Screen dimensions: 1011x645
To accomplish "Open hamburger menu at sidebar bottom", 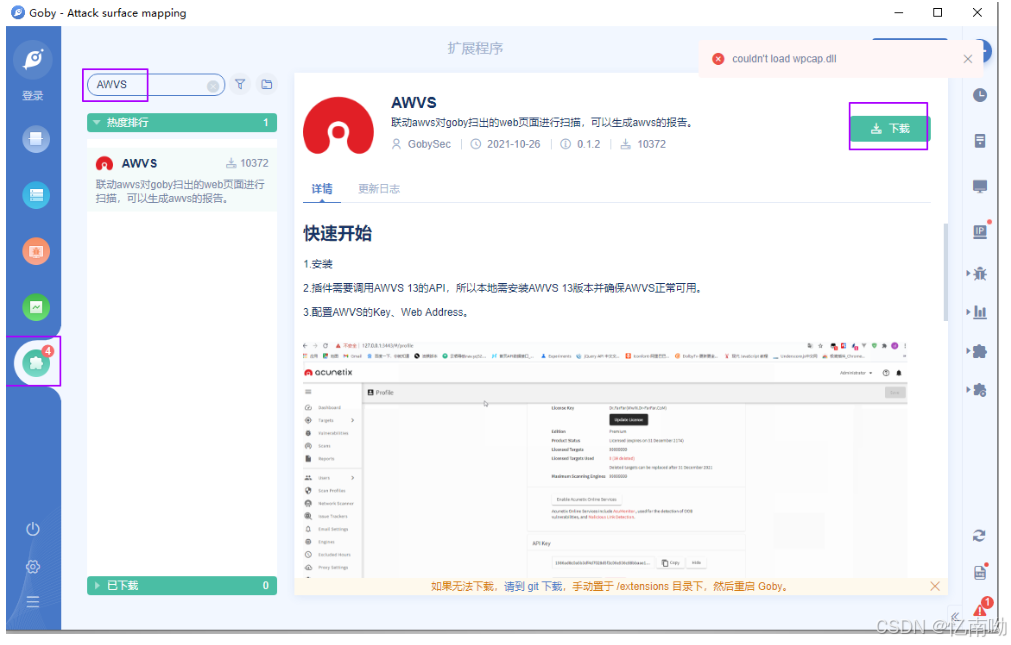I will 33,602.
